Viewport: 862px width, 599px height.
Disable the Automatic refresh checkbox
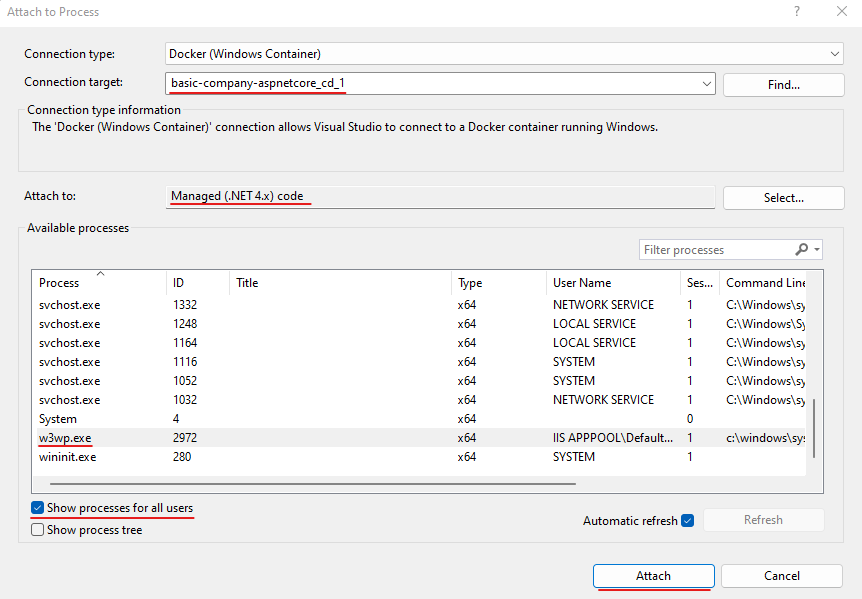click(x=687, y=520)
